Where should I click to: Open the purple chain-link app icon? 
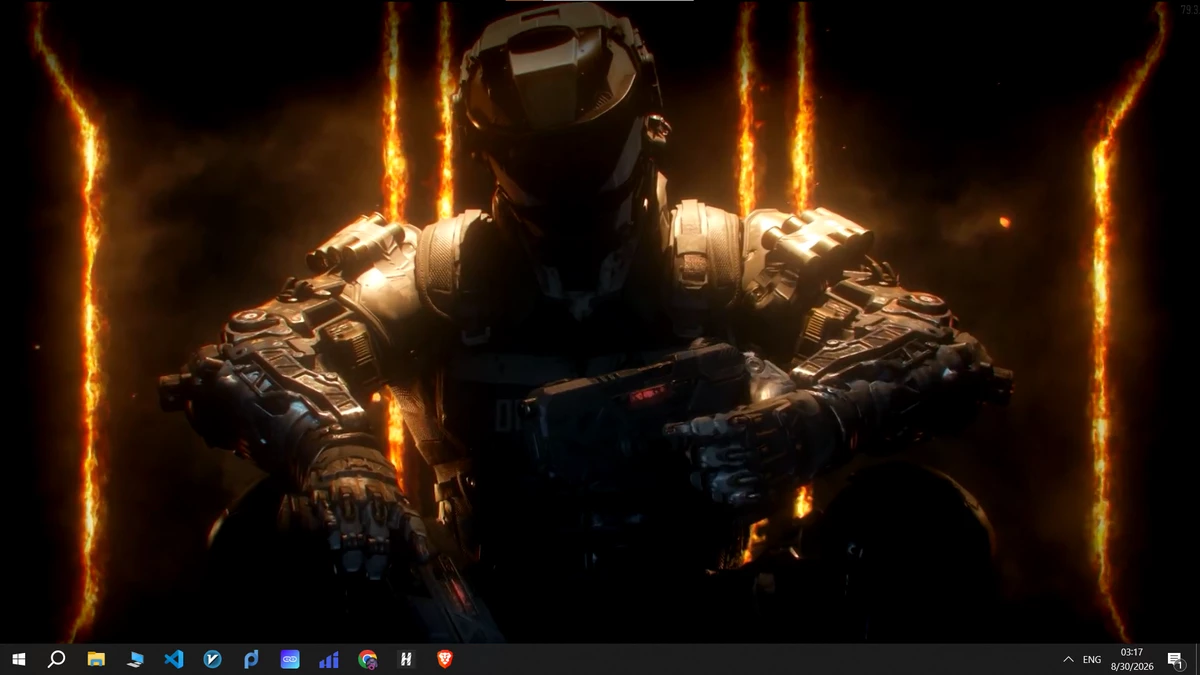pyautogui.click(x=290, y=659)
